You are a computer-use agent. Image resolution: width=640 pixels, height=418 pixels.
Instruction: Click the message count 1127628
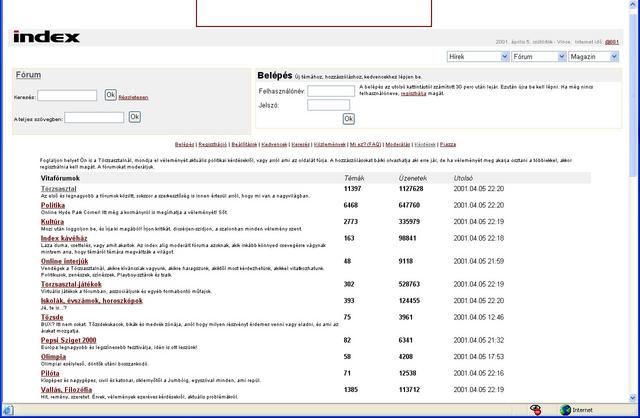(x=411, y=189)
